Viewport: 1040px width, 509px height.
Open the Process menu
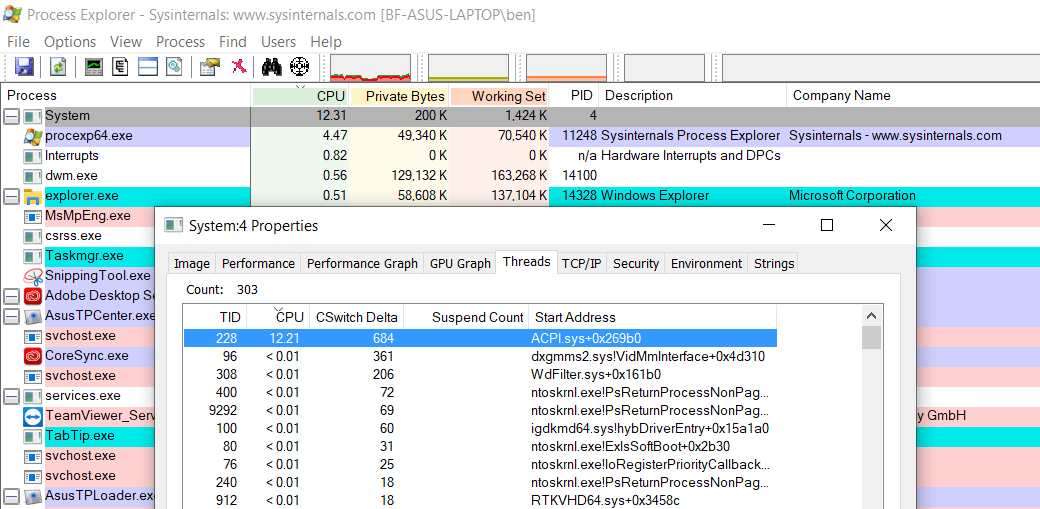click(x=180, y=42)
